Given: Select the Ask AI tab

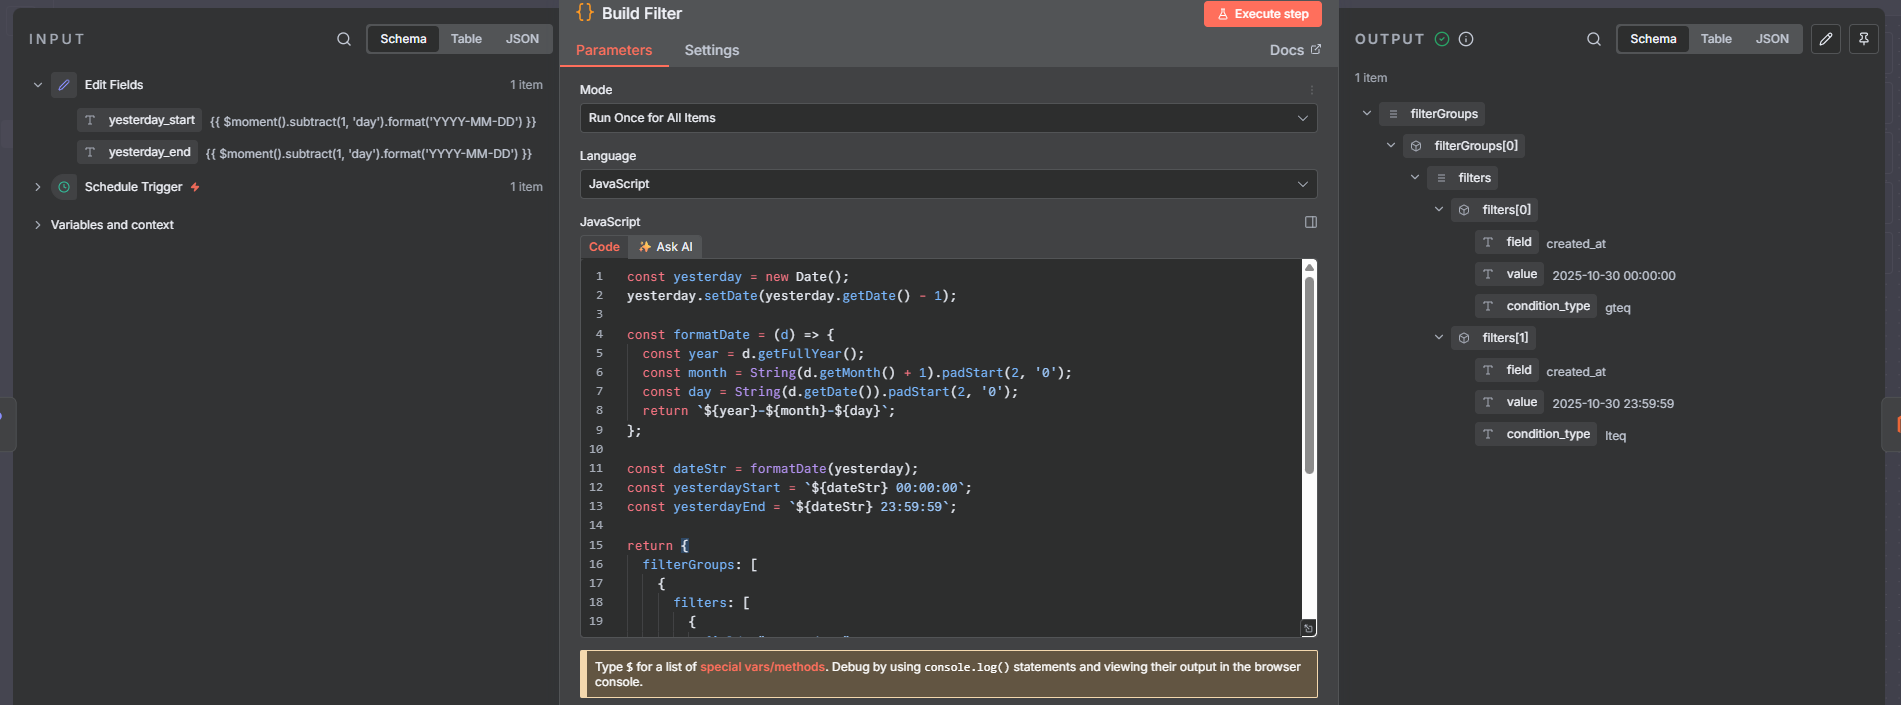Looking at the screenshot, I should click(666, 247).
